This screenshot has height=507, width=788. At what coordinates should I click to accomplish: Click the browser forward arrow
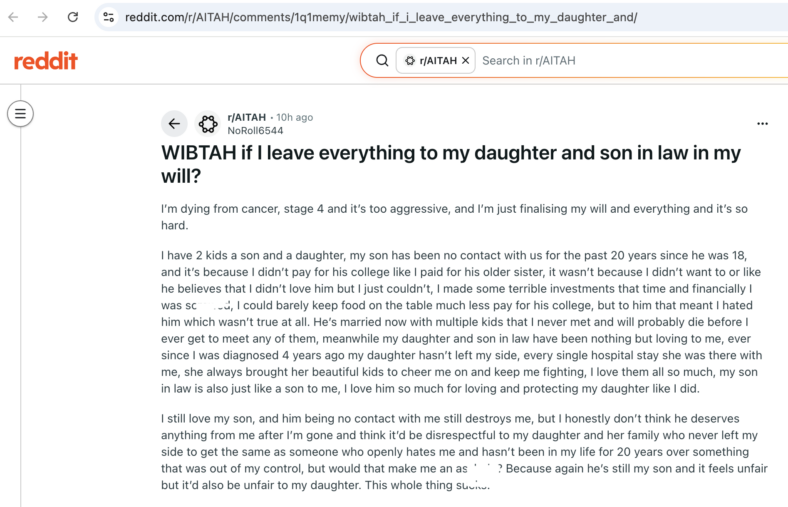click(x=43, y=17)
